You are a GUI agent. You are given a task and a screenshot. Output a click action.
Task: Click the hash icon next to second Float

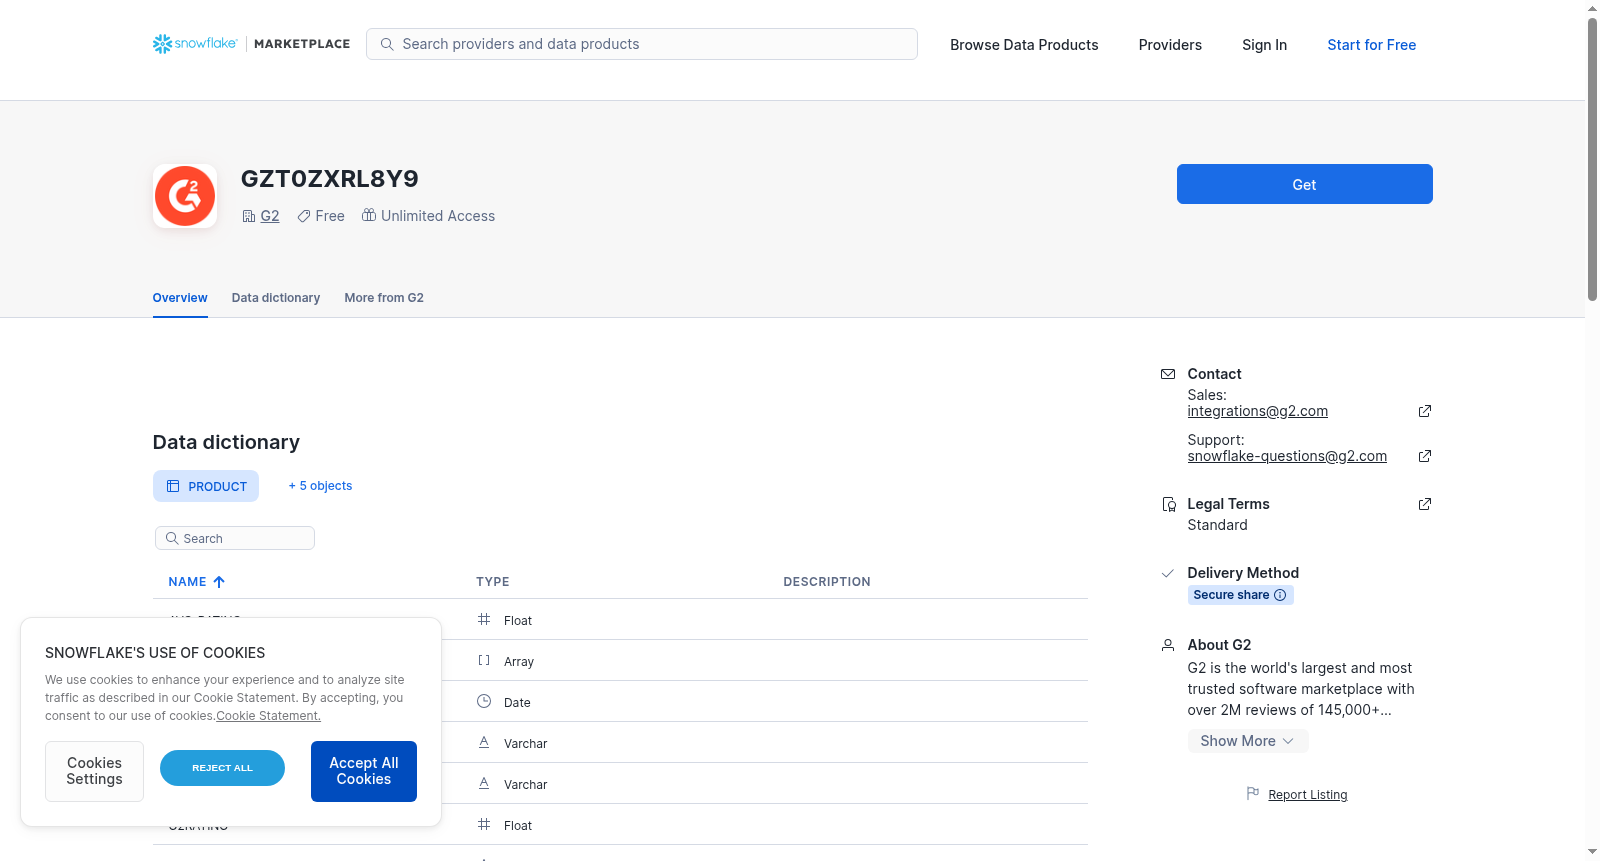(x=484, y=825)
